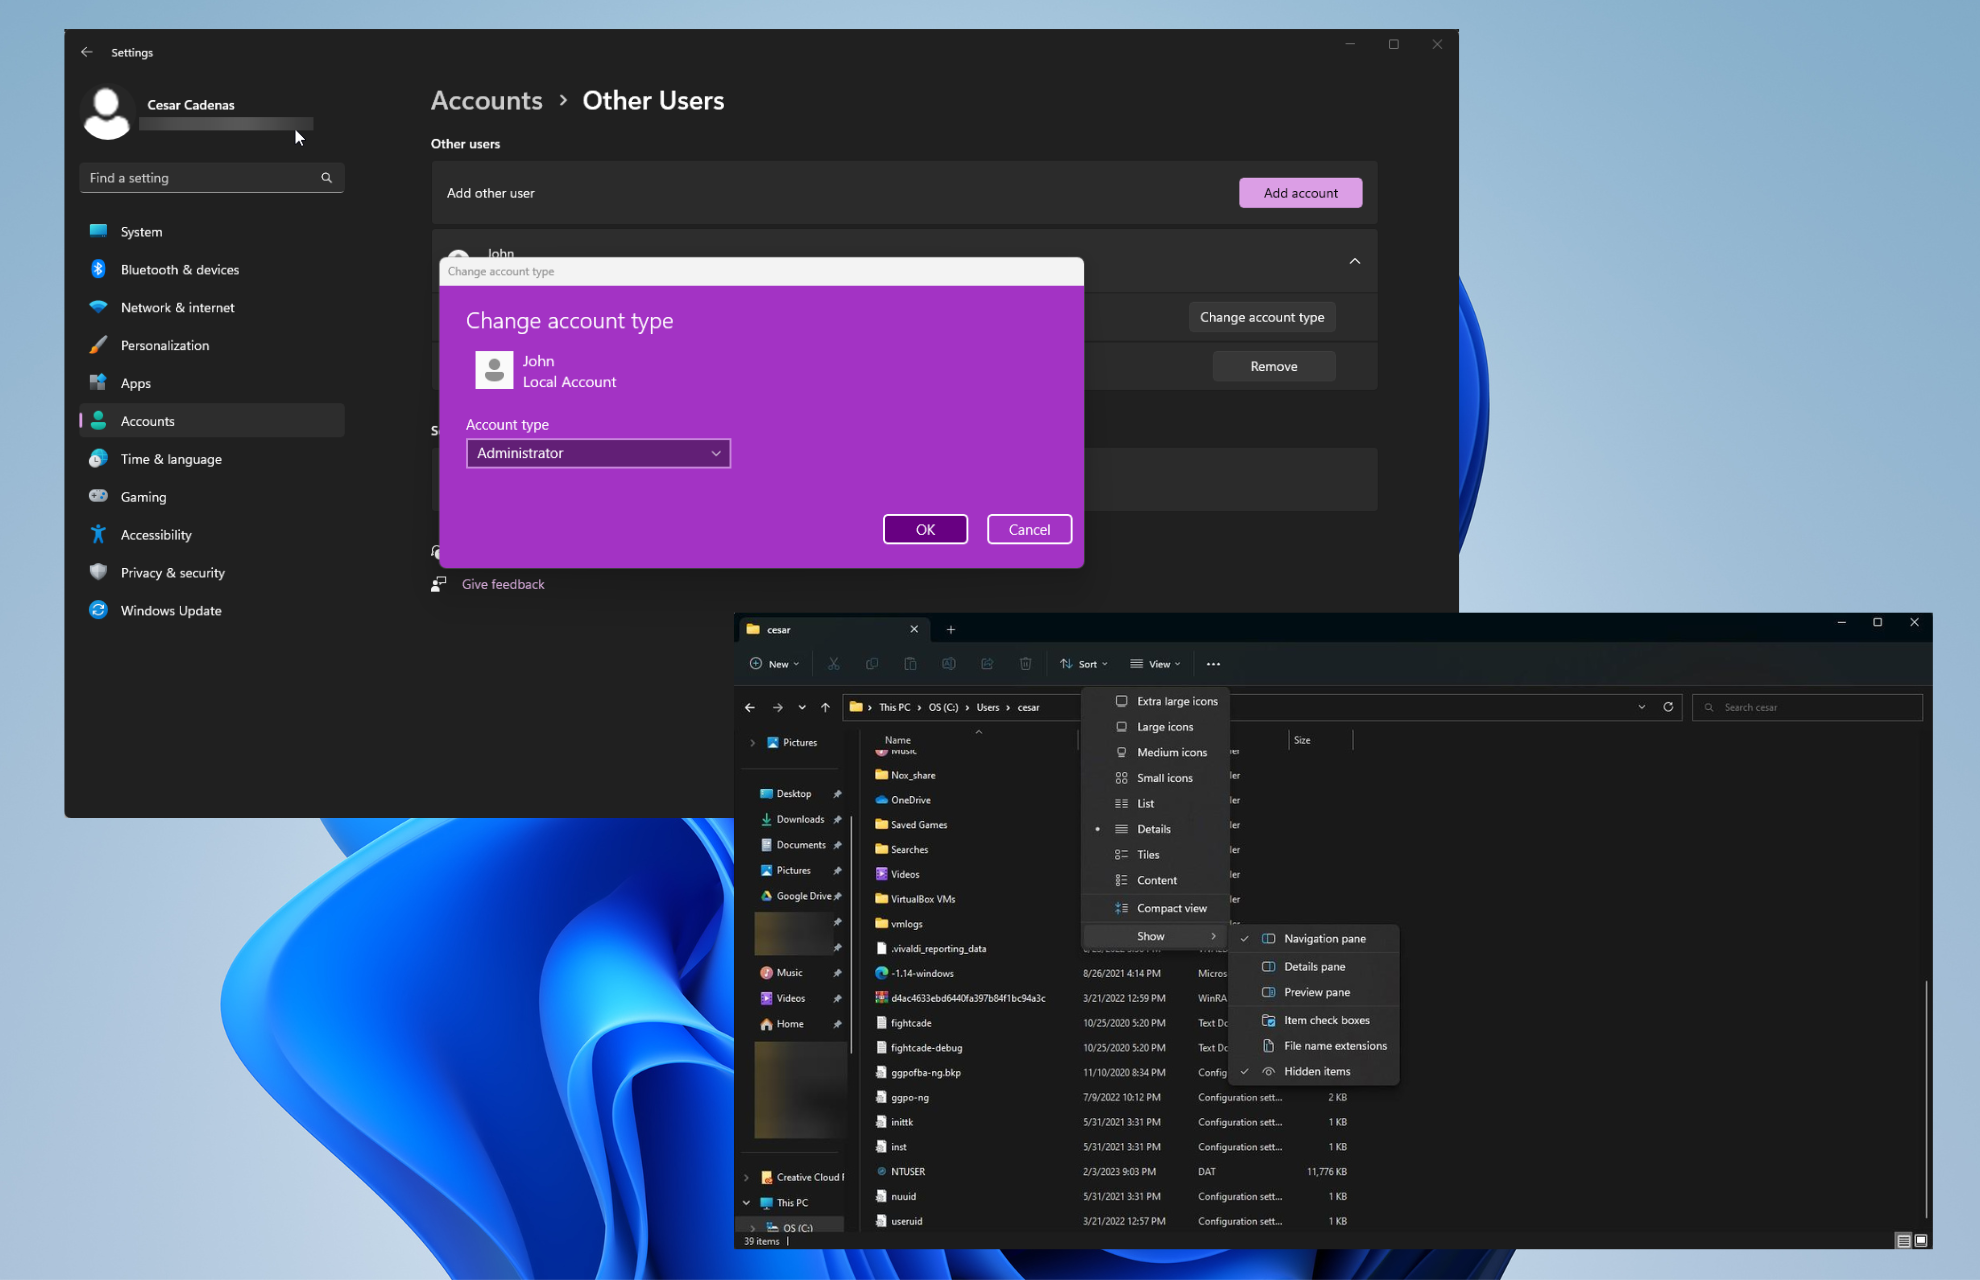The width and height of the screenshot is (1980, 1280).
Task: Open new tab in File Explorer
Action: click(951, 629)
